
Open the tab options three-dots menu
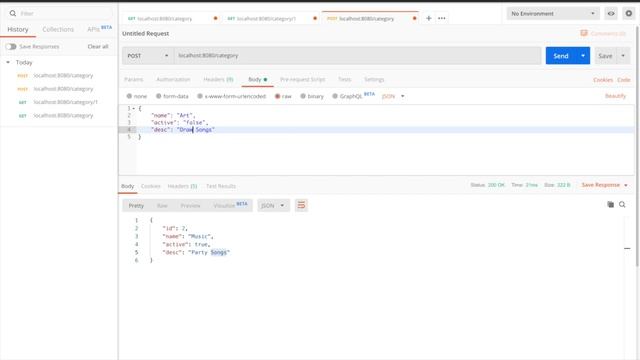coord(442,18)
